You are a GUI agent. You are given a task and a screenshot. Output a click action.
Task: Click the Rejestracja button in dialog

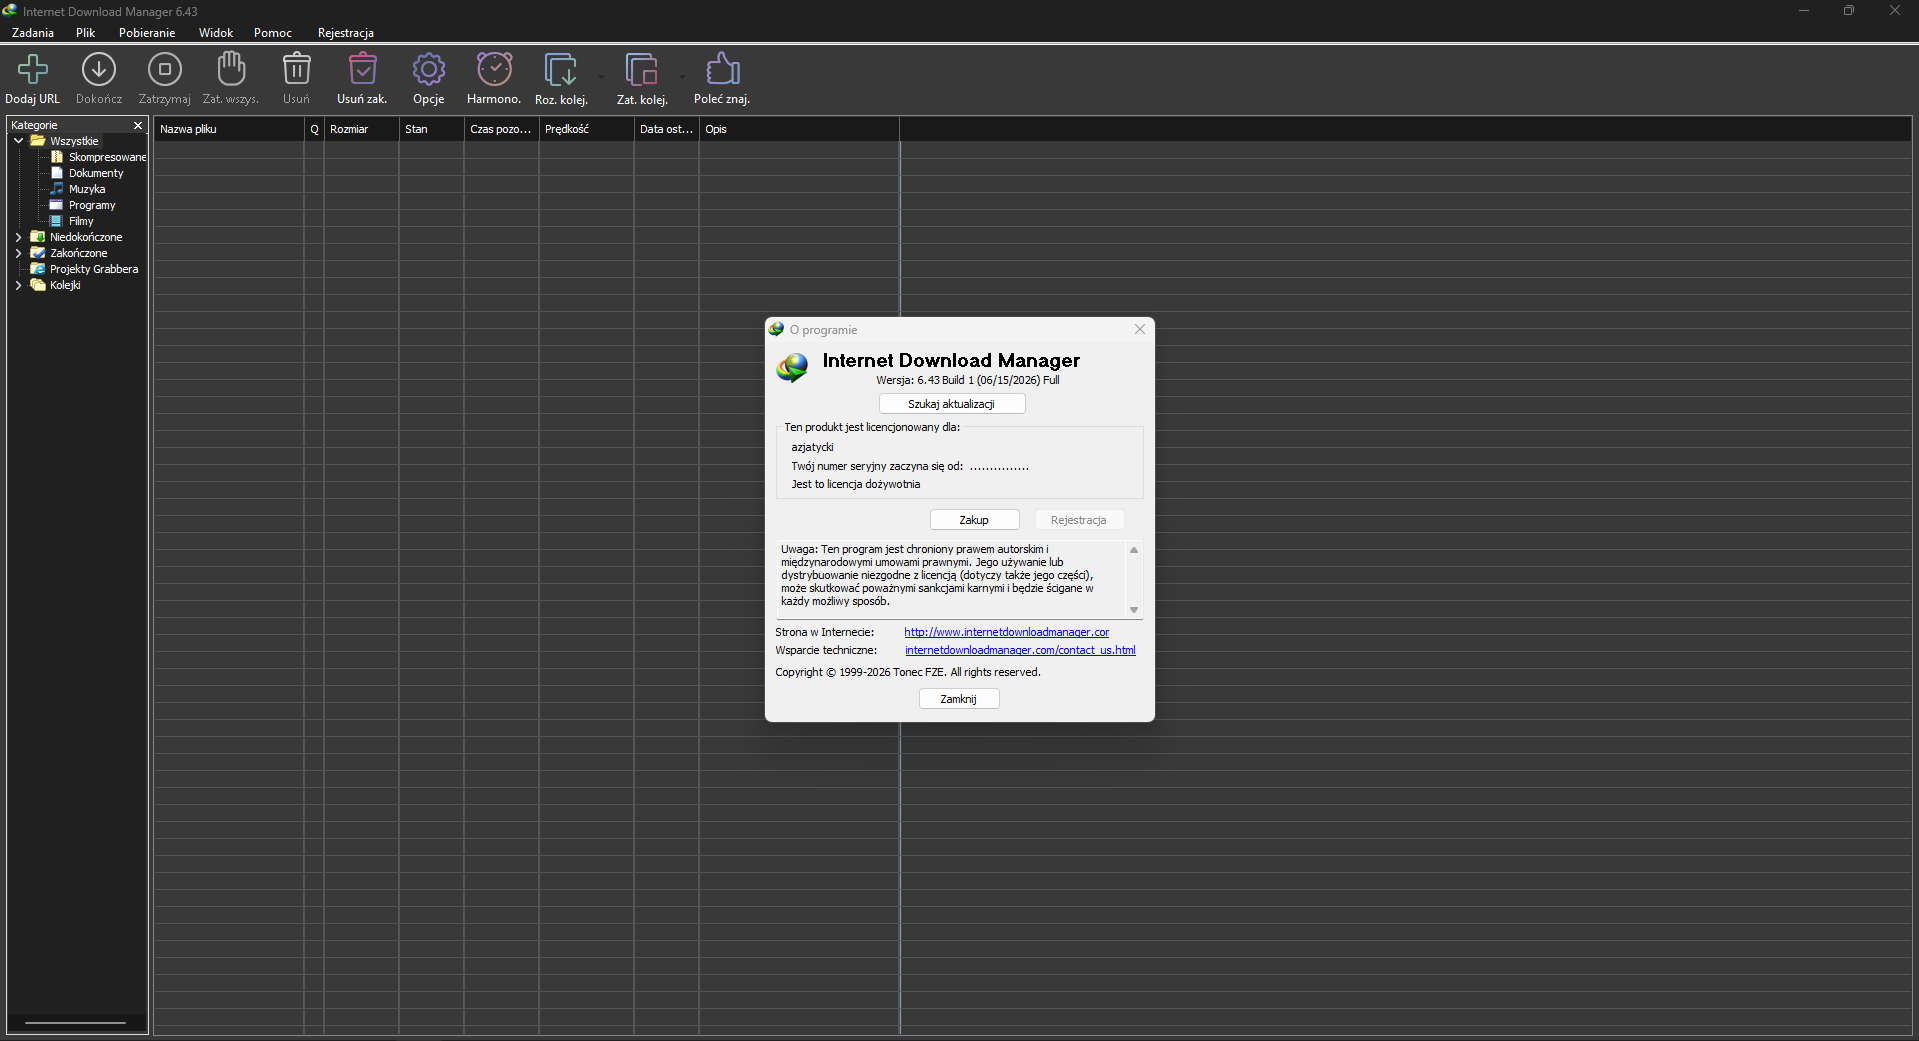[1079, 520]
